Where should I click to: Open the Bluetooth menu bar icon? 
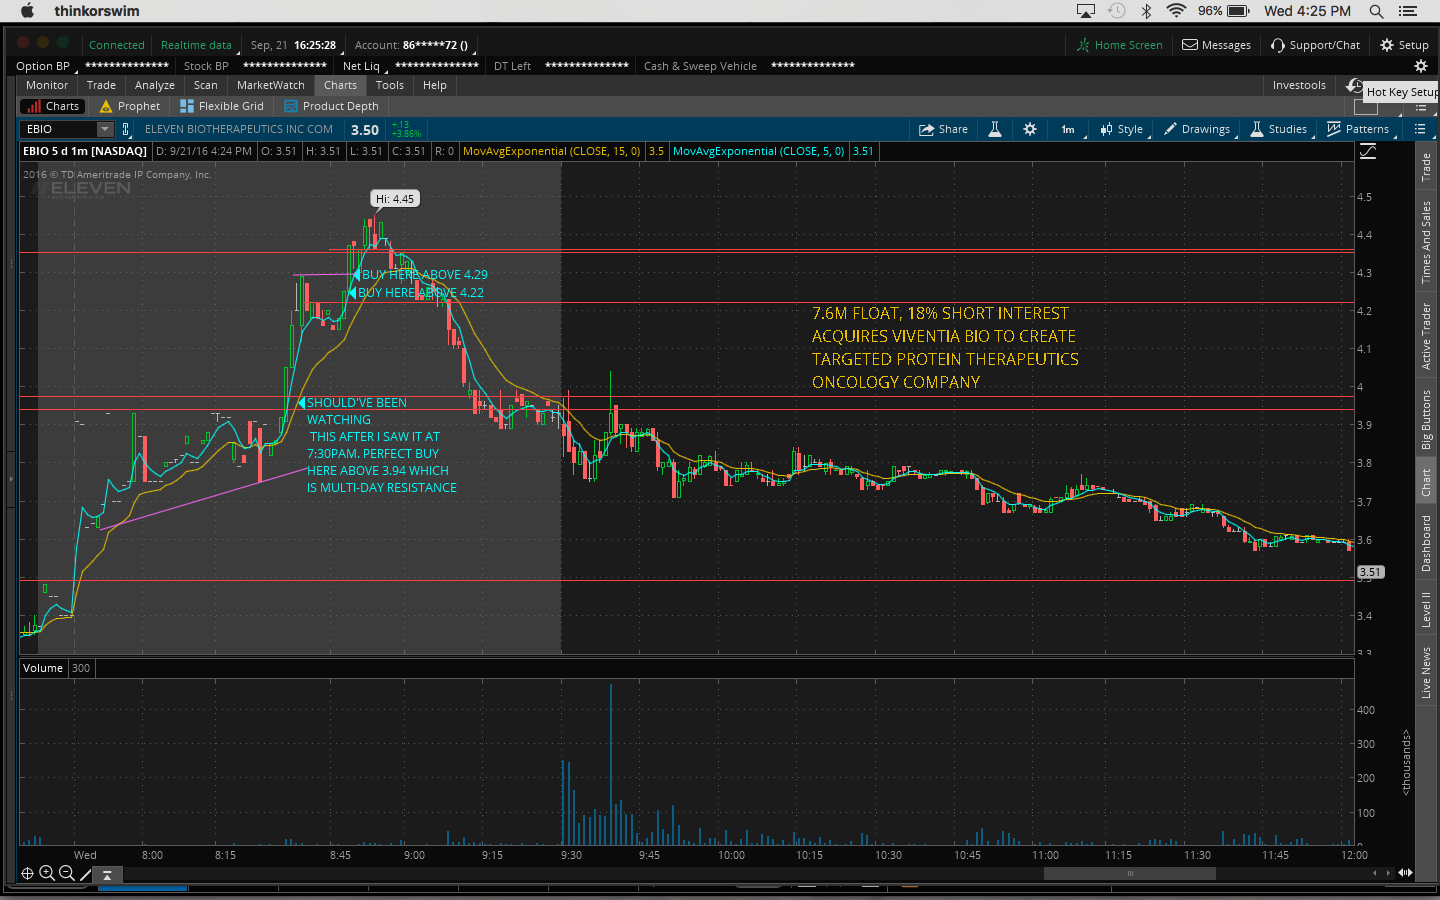coord(1147,11)
